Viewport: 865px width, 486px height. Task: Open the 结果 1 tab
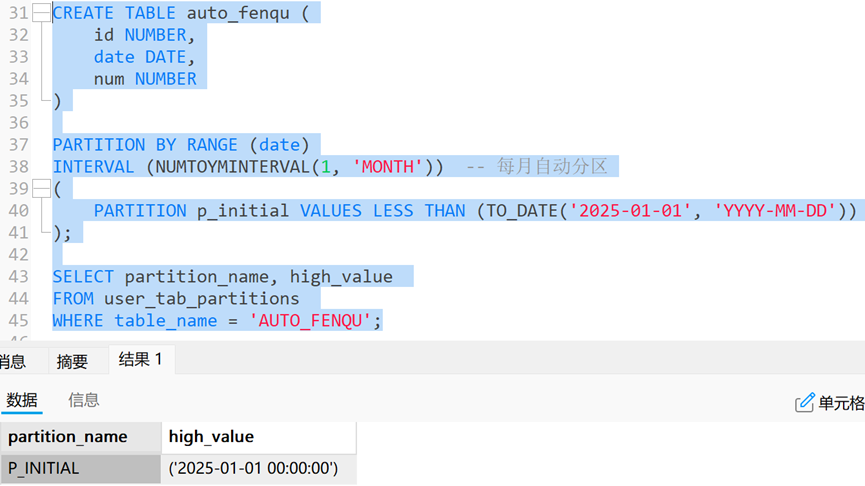point(140,360)
